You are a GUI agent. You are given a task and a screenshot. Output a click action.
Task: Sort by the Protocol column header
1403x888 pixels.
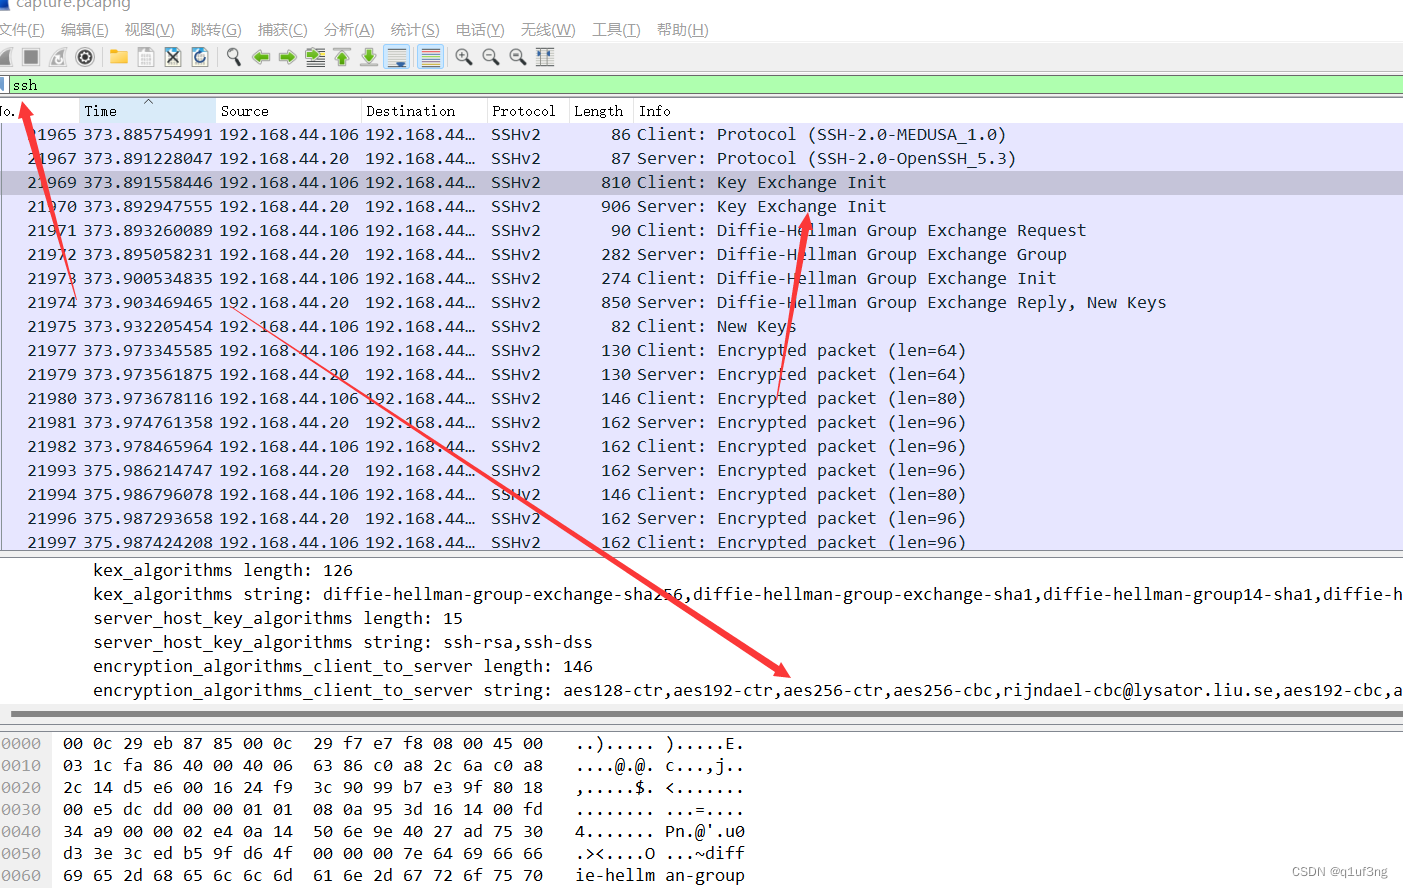(527, 111)
